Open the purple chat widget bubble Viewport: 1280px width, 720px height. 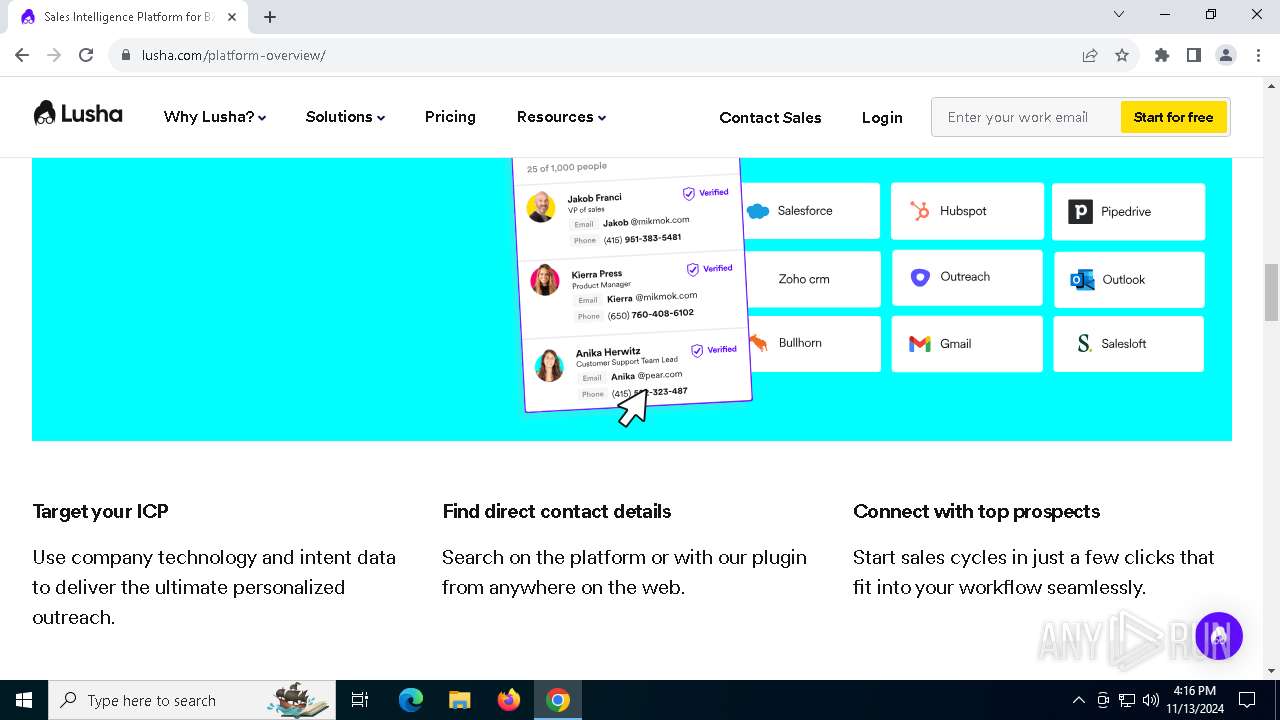coord(1218,636)
